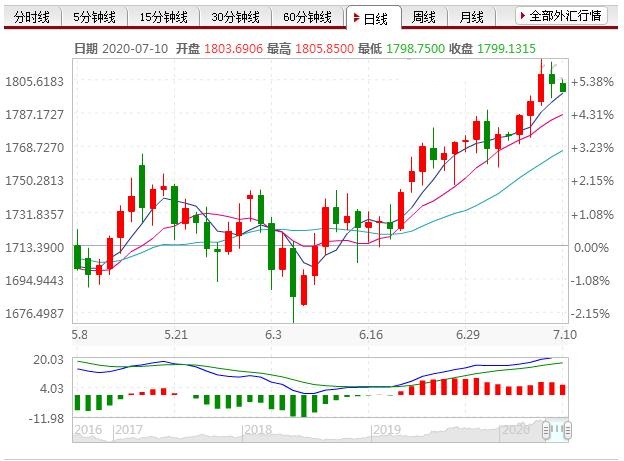This screenshot has width=624, height=461.
Task: Click the 最低 value 1798.7500
Action: coord(415,49)
